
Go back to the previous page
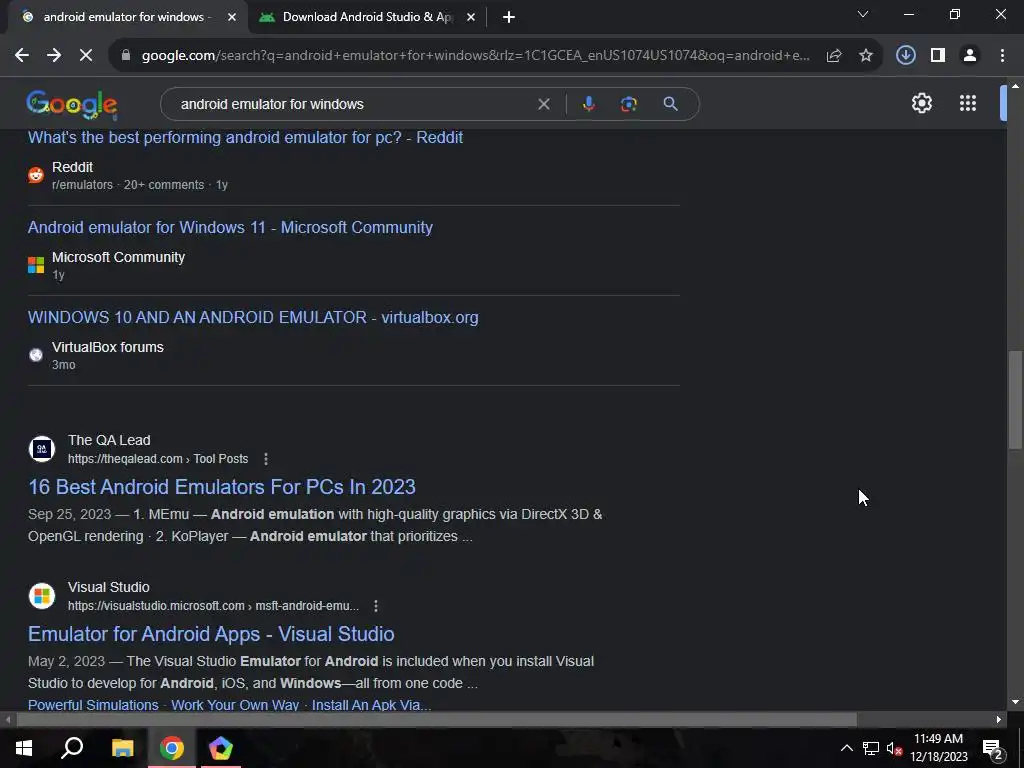pyautogui.click(x=22, y=56)
